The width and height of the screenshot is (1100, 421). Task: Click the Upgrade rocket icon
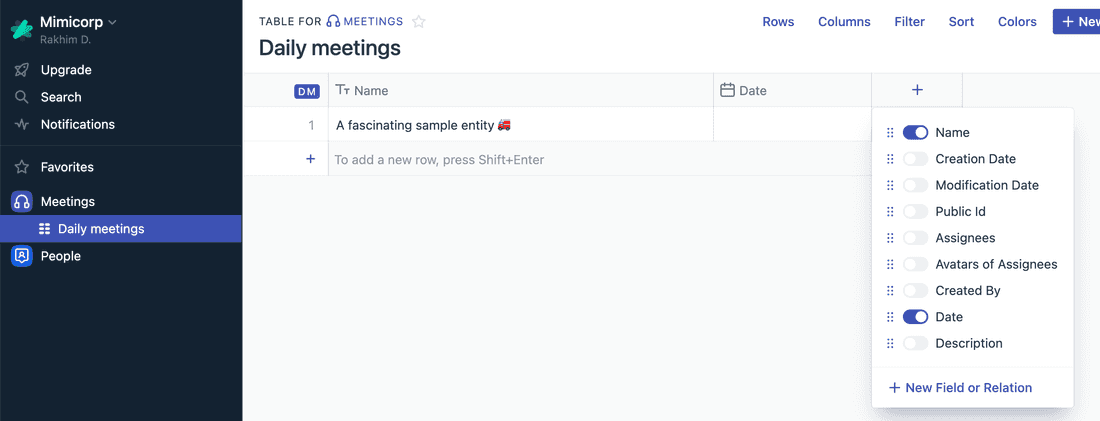[x=22, y=70]
